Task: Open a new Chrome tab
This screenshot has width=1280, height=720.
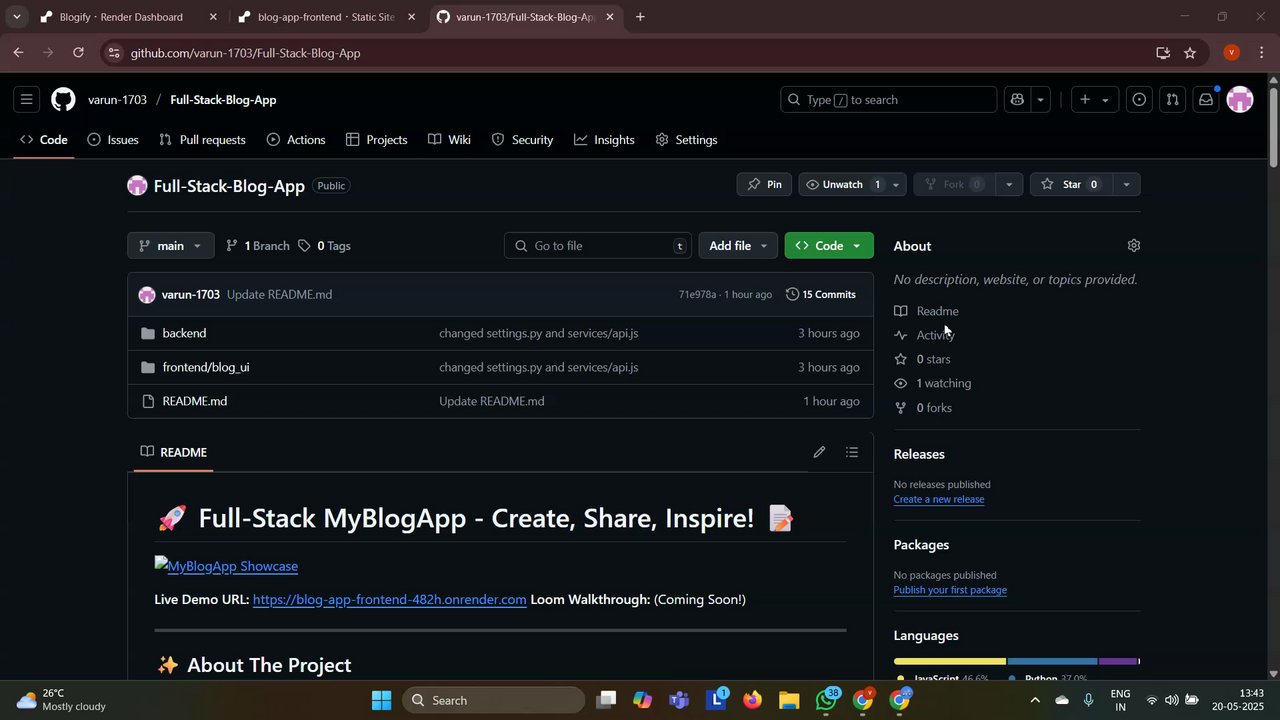Action: [640, 17]
